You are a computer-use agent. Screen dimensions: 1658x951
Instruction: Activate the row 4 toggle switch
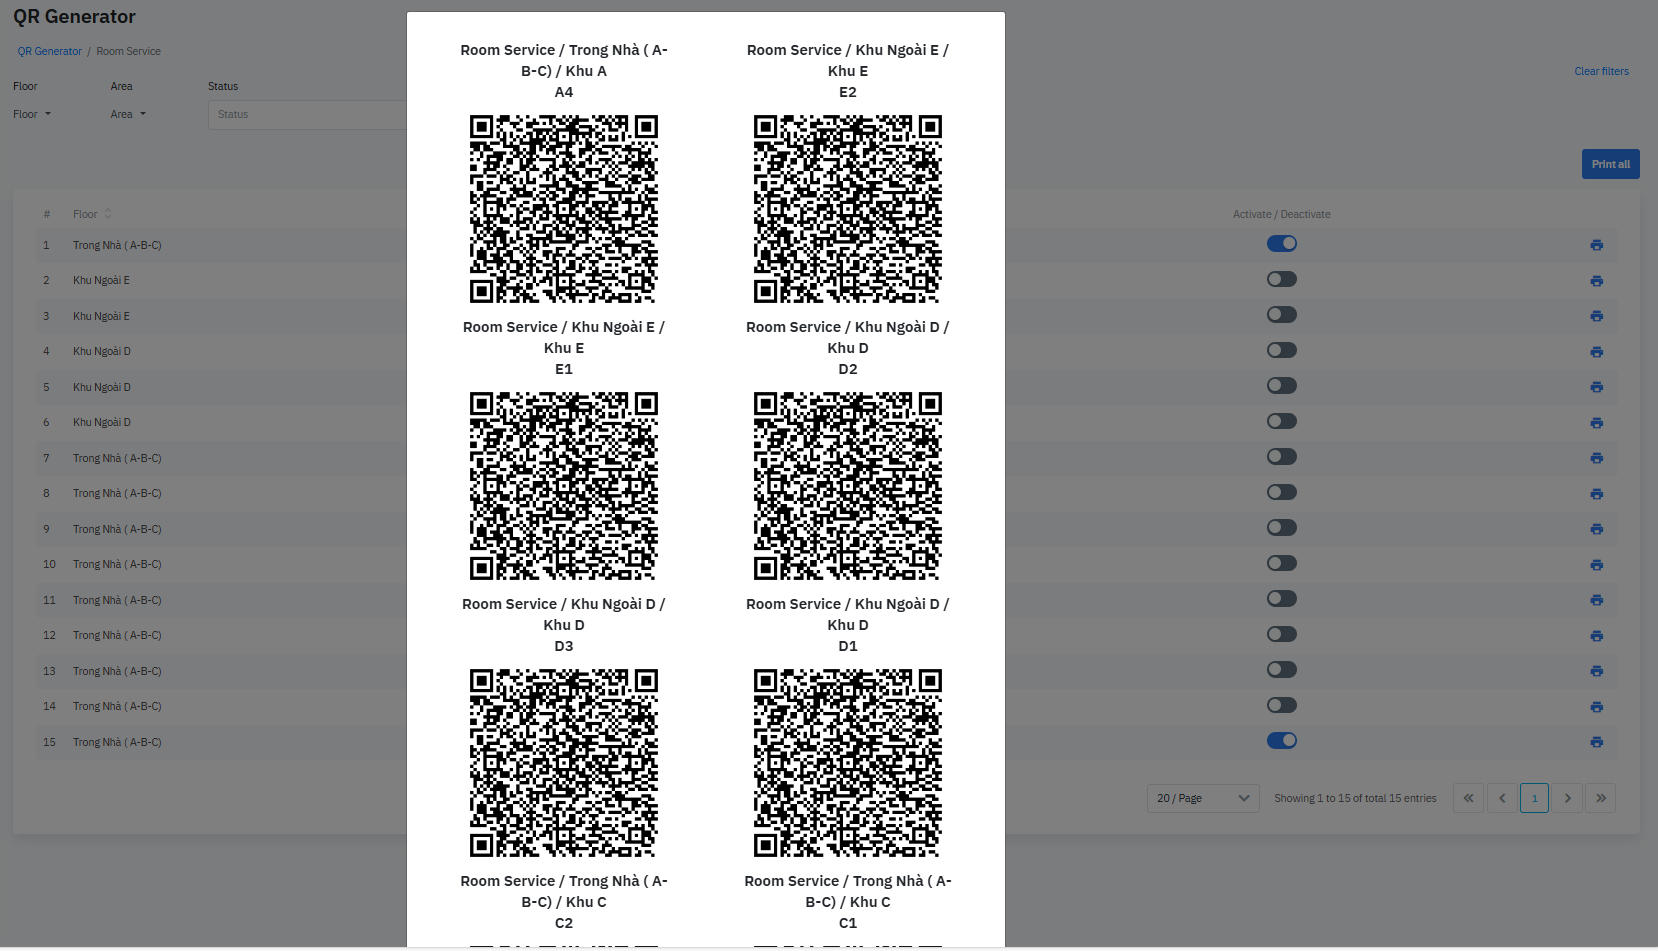[1282, 350]
